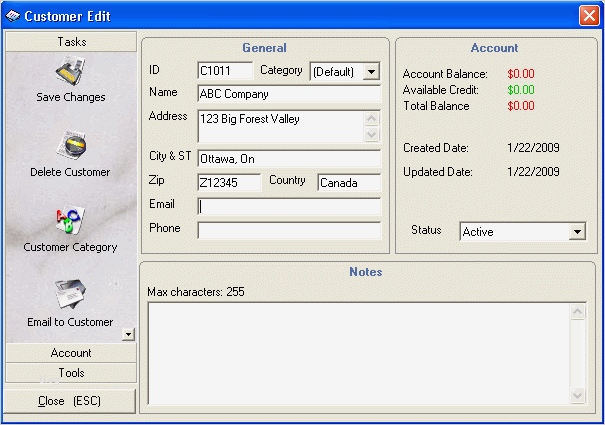Click the Address text box

pyautogui.click(x=281, y=126)
